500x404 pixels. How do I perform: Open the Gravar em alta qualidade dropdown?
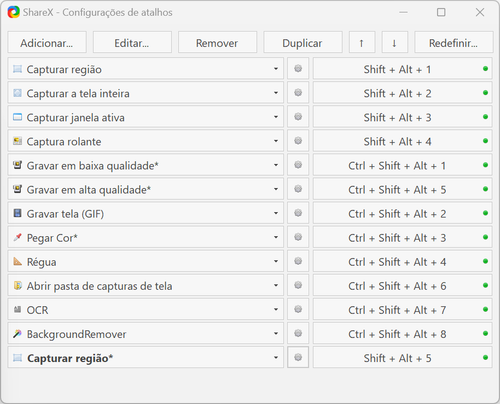point(276,189)
